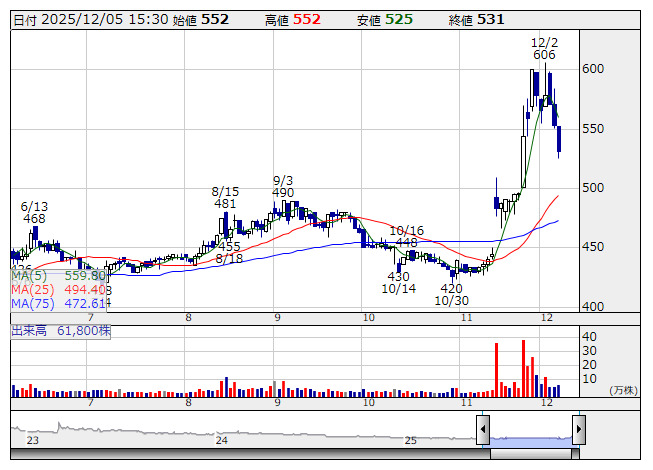Click the left range handle arrow in navigator
This screenshot has height=470, width=653.
coord(482,431)
